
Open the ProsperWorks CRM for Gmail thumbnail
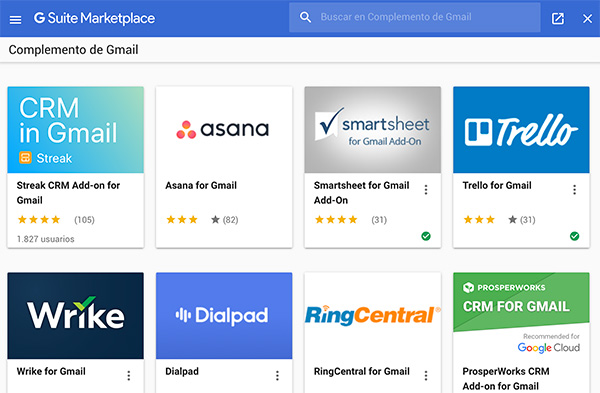point(521,316)
